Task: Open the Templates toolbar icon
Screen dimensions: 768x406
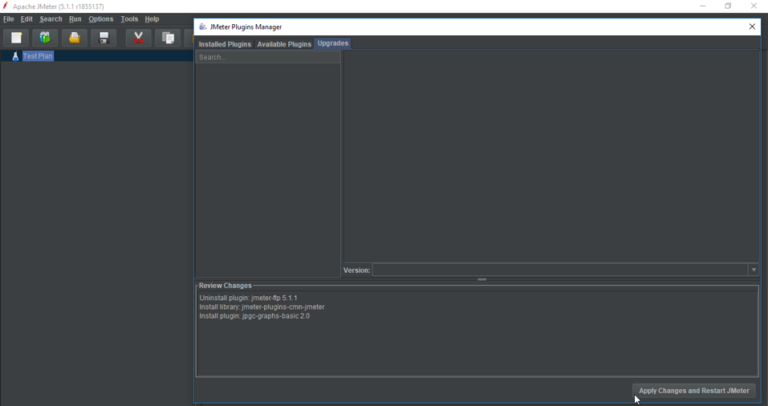Action: pyautogui.click(x=45, y=38)
